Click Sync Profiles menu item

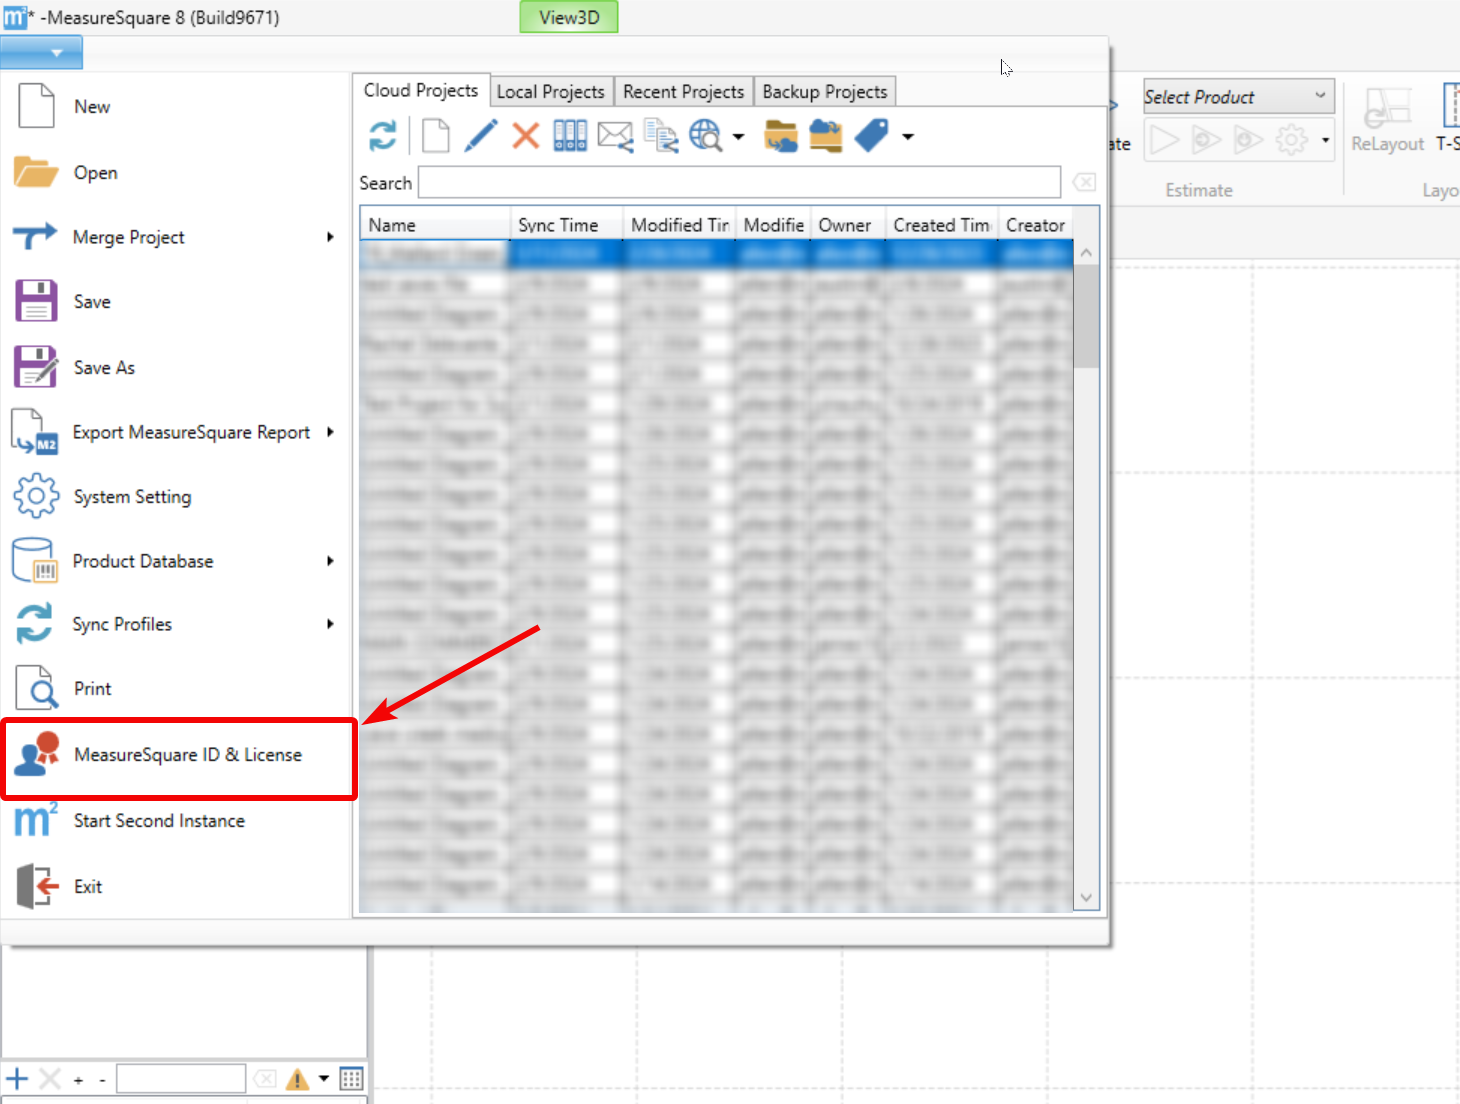point(175,624)
